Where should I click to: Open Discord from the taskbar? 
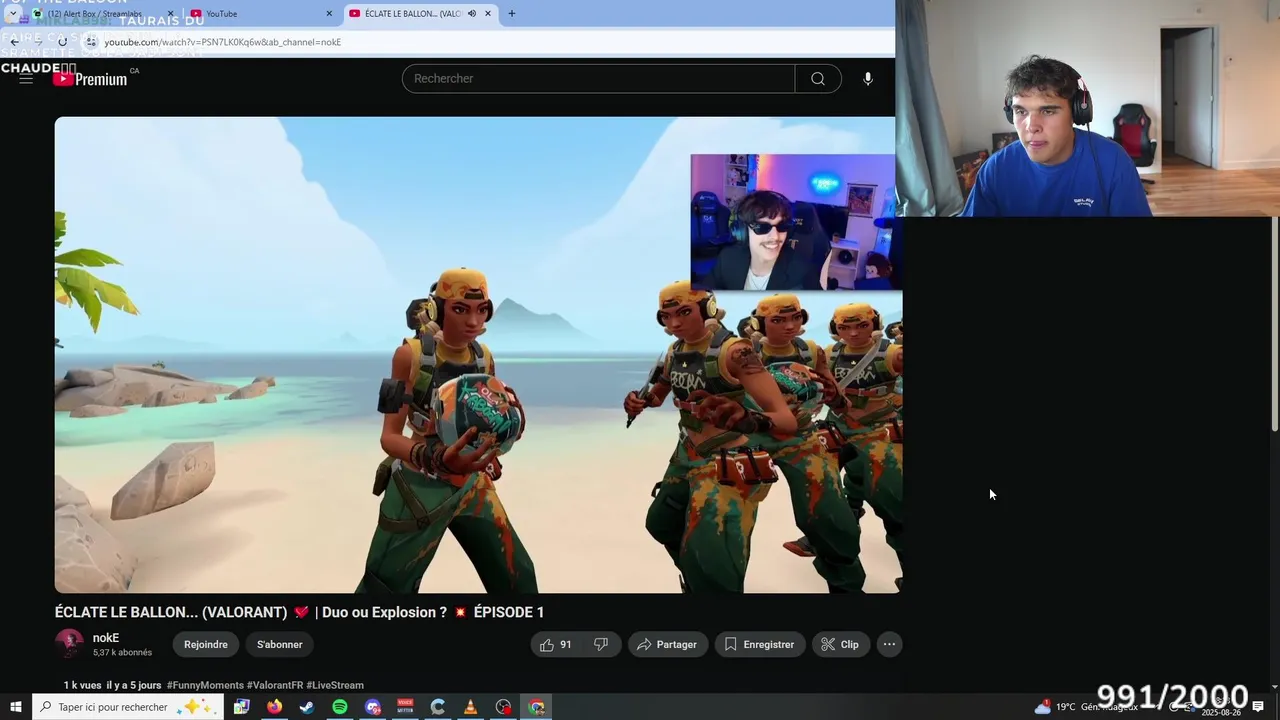click(x=373, y=707)
